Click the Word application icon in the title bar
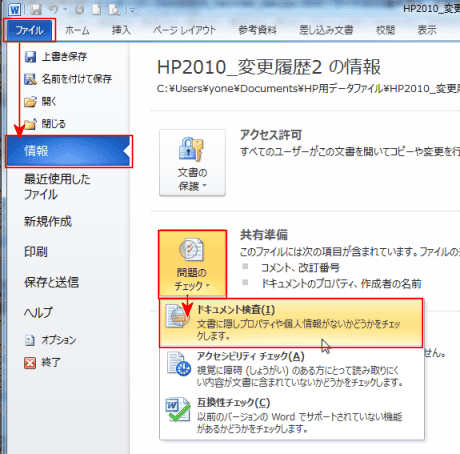 pyautogui.click(x=15, y=10)
